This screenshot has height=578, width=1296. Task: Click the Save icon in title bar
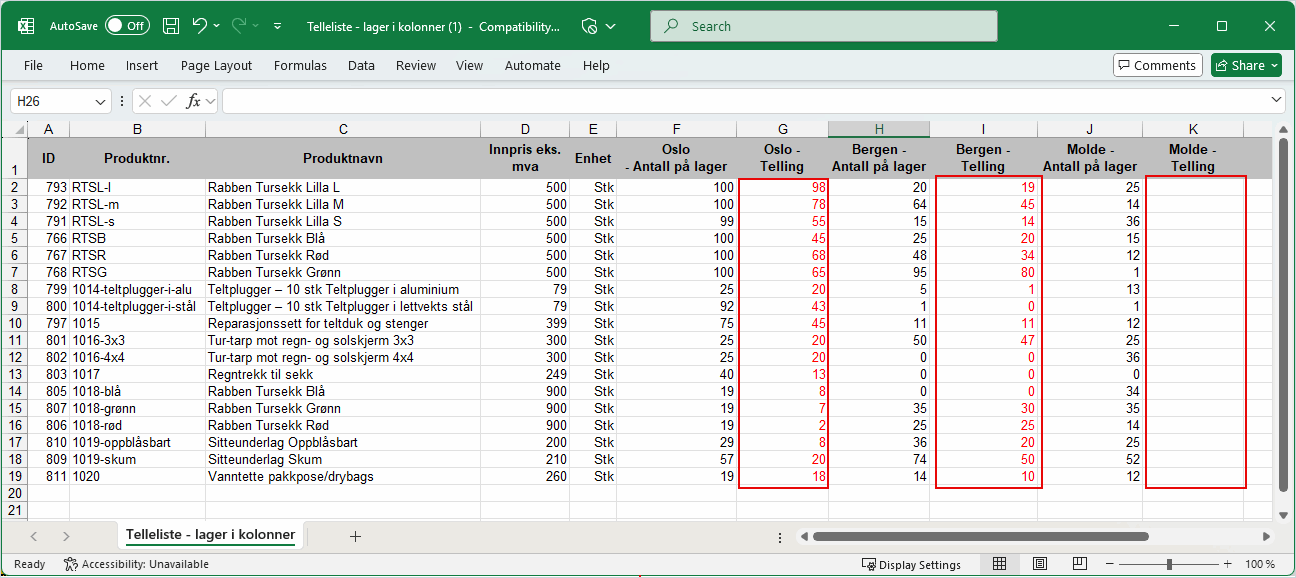click(x=171, y=26)
